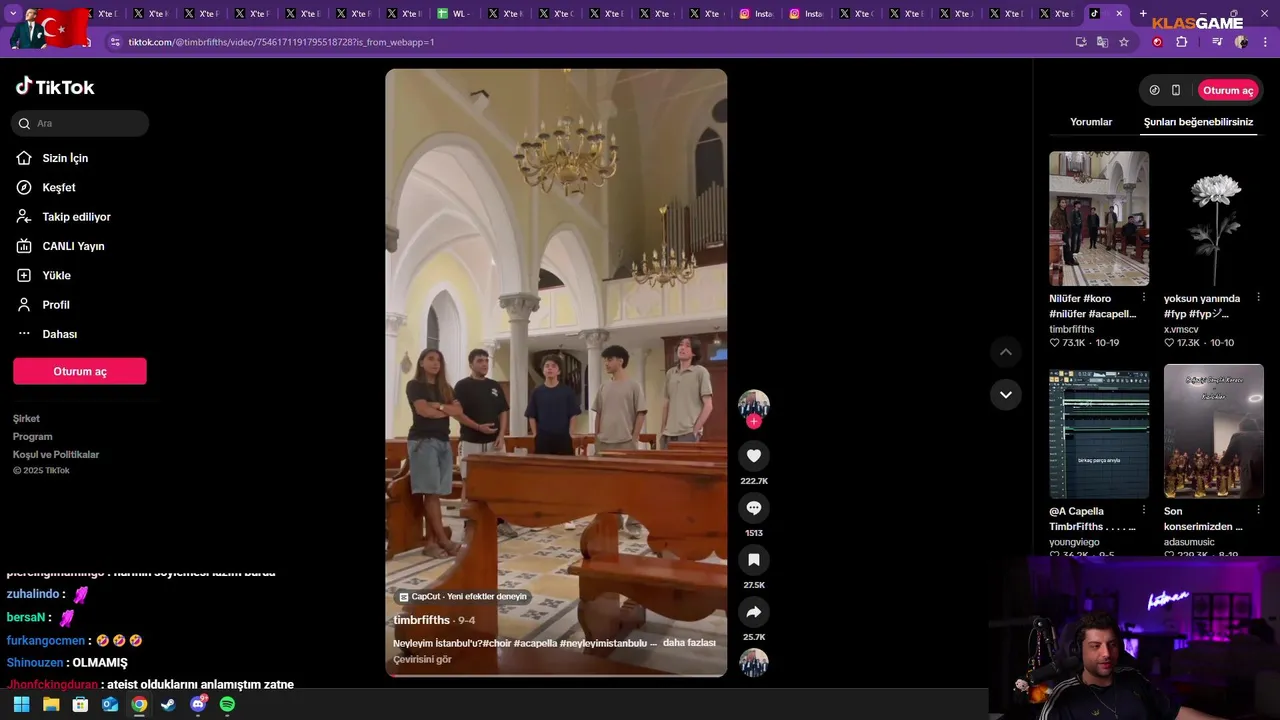The image size is (1280, 720).
Task: Open the timbrfifths username on the video
Action: pyautogui.click(x=421, y=620)
